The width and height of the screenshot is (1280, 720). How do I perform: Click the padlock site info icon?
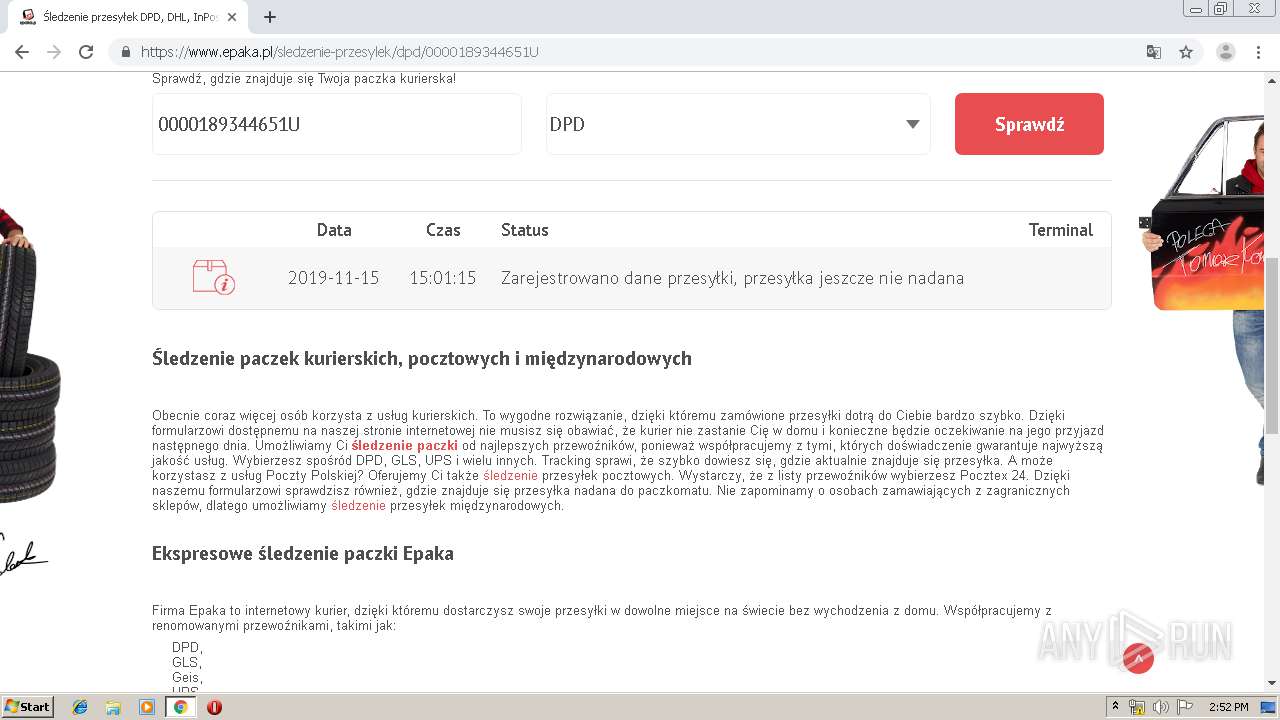pos(126,52)
